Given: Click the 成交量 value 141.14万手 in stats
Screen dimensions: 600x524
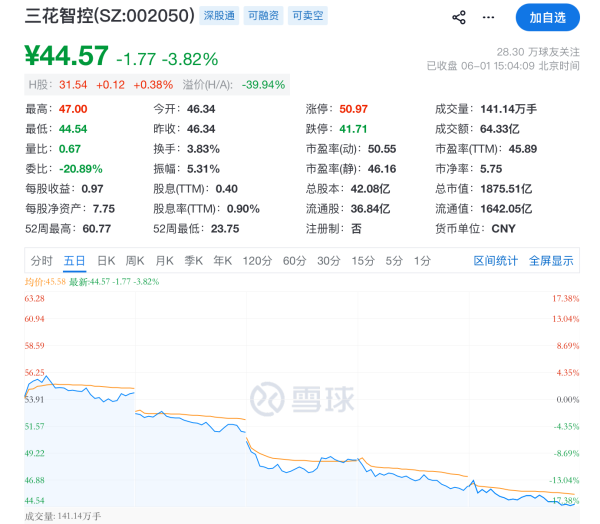Looking at the screenshot, I should [x=509, y=109].
